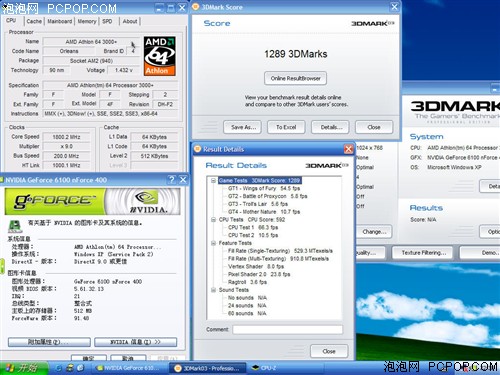Collapse the Sound Tests tree node
500x375 pixels.
tap(213, 290)
